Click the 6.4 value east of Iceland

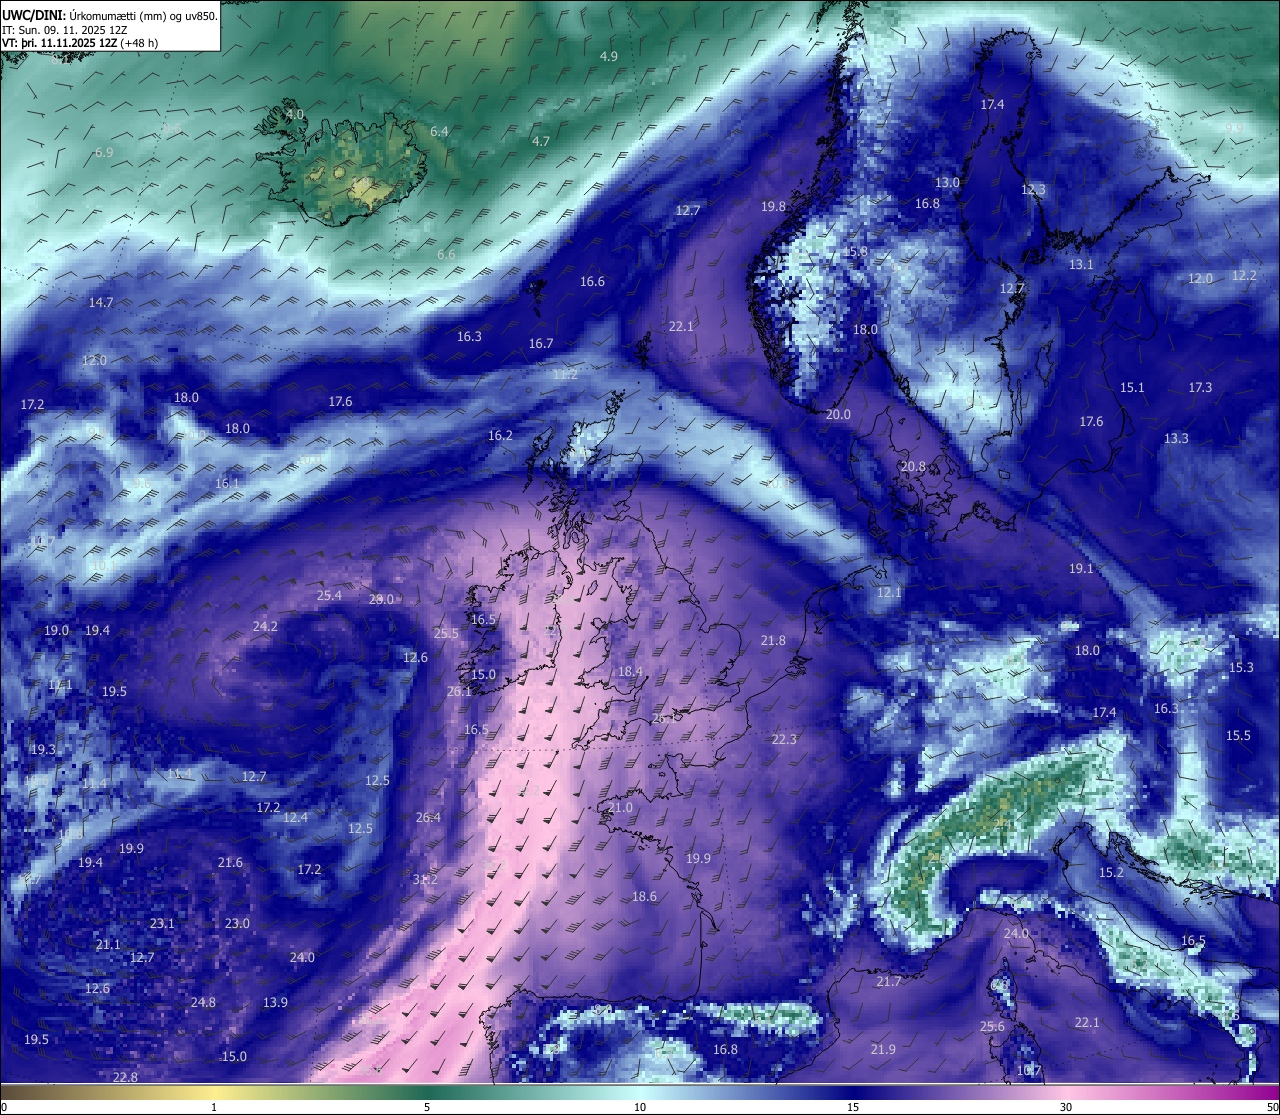coord(439,132)
